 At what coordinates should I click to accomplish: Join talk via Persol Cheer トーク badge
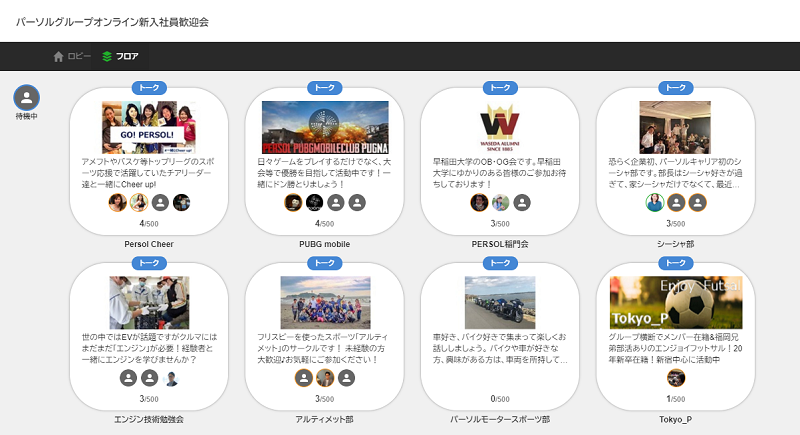[x=149, y=88]
